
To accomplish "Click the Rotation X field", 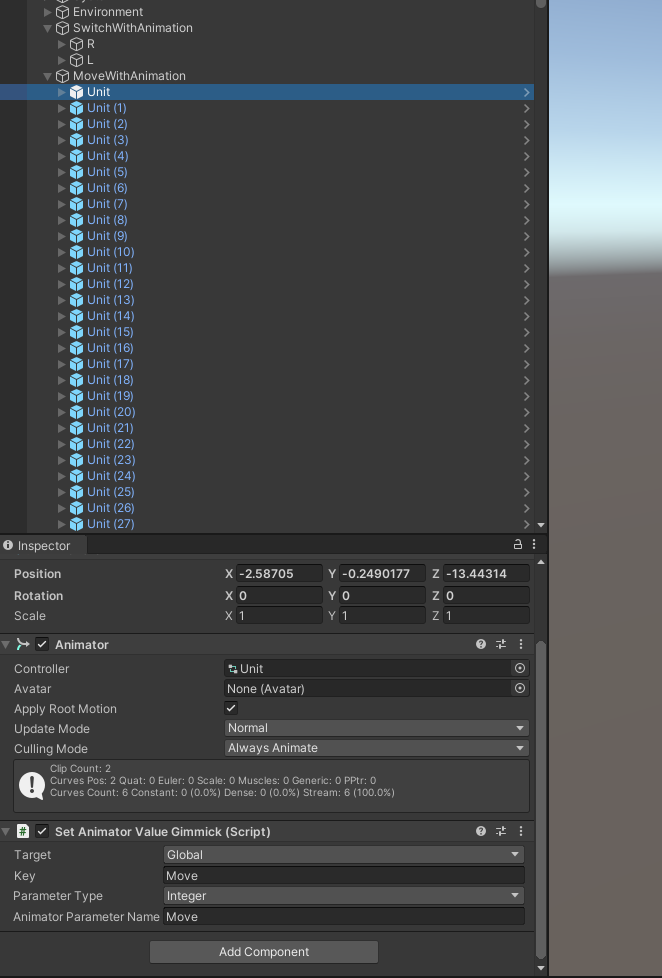I will pos(280,596).
